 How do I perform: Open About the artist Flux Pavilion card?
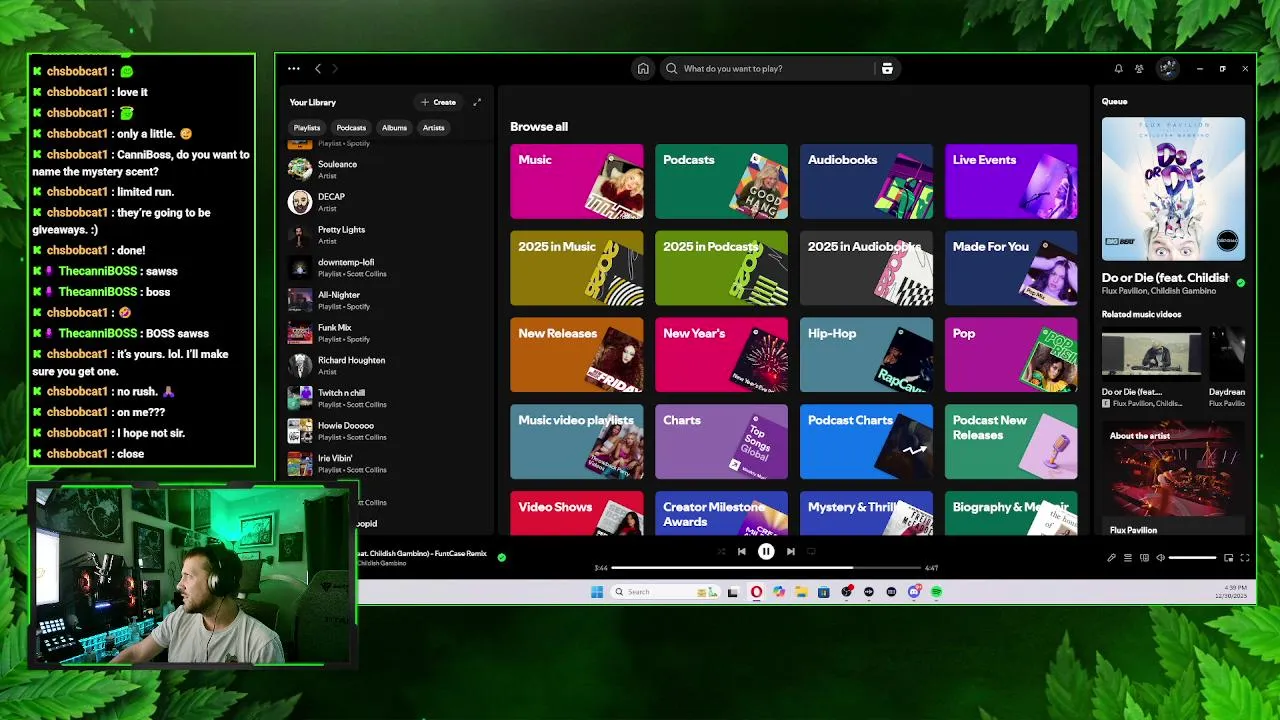[1173, 478]
